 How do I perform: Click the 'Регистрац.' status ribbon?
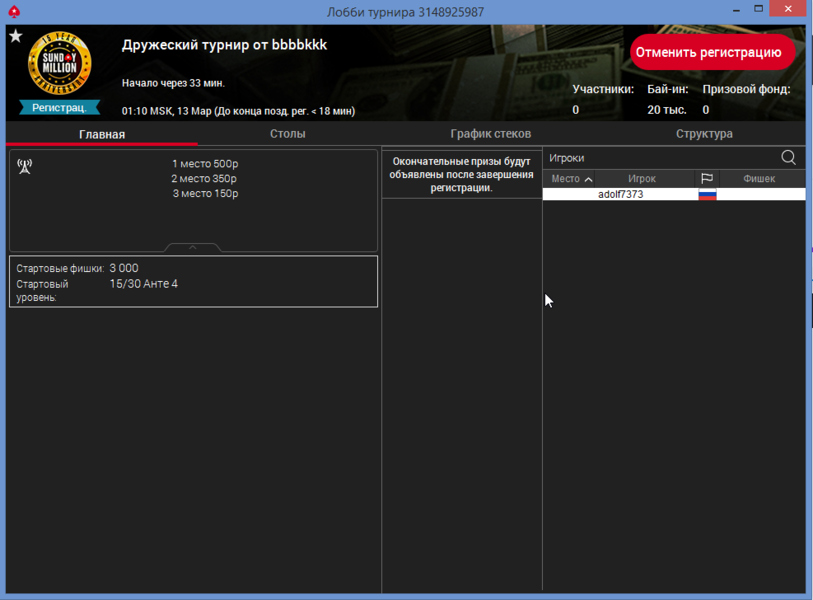(59, 107)
